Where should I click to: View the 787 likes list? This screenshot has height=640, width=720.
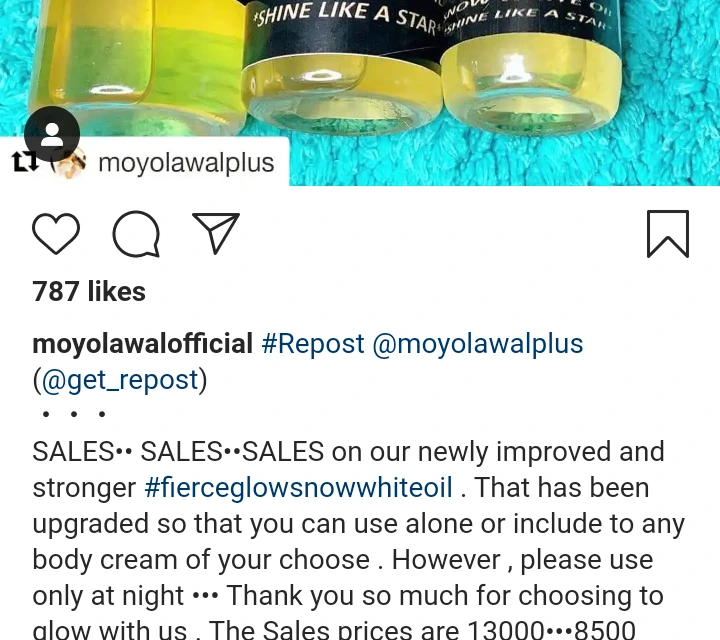coord(89,292)
